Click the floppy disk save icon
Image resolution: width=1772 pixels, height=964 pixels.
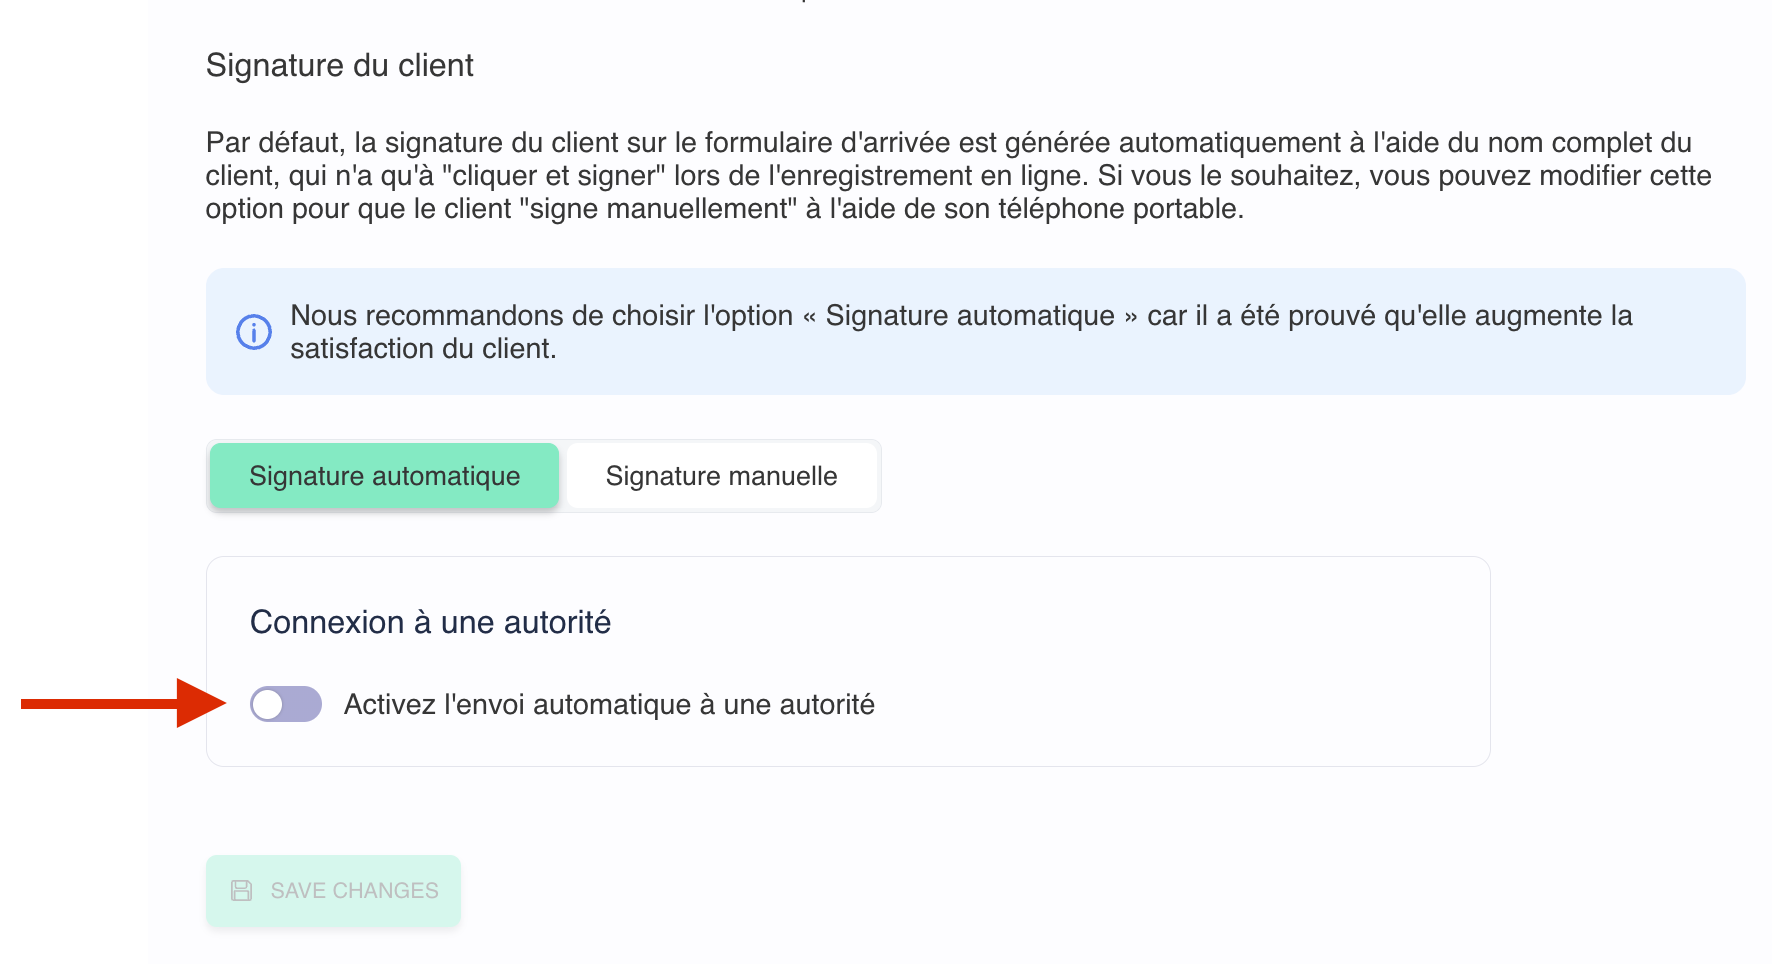pos(242,890)
